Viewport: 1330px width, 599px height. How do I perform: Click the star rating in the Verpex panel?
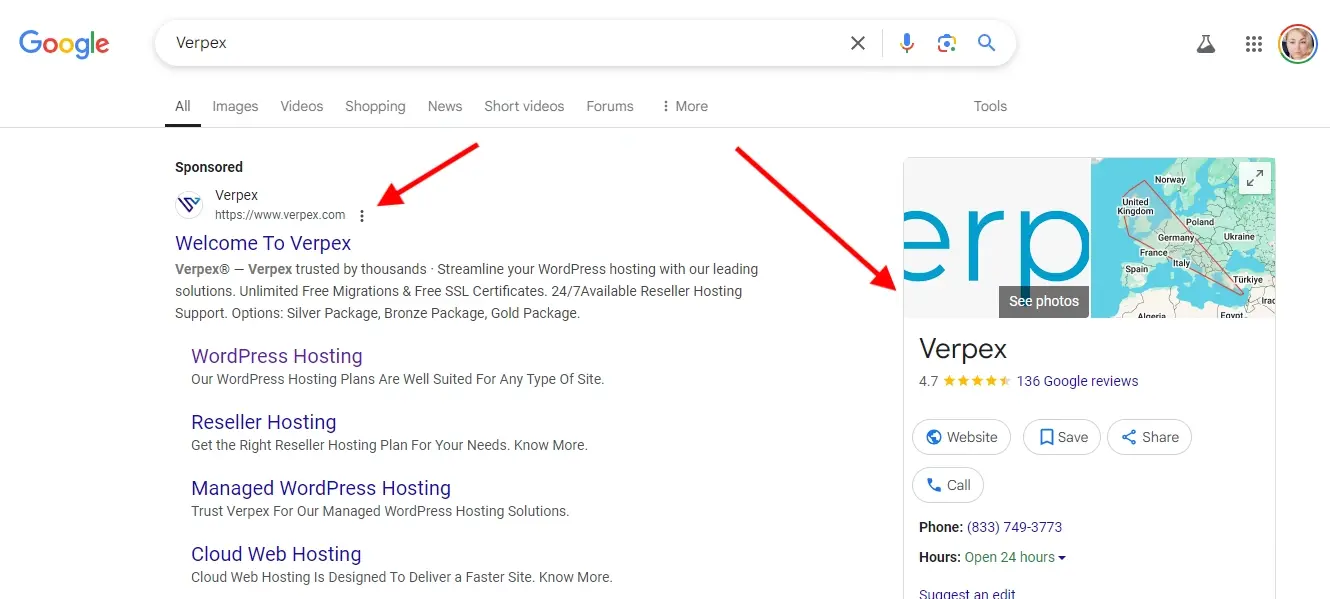coord(977,381)
